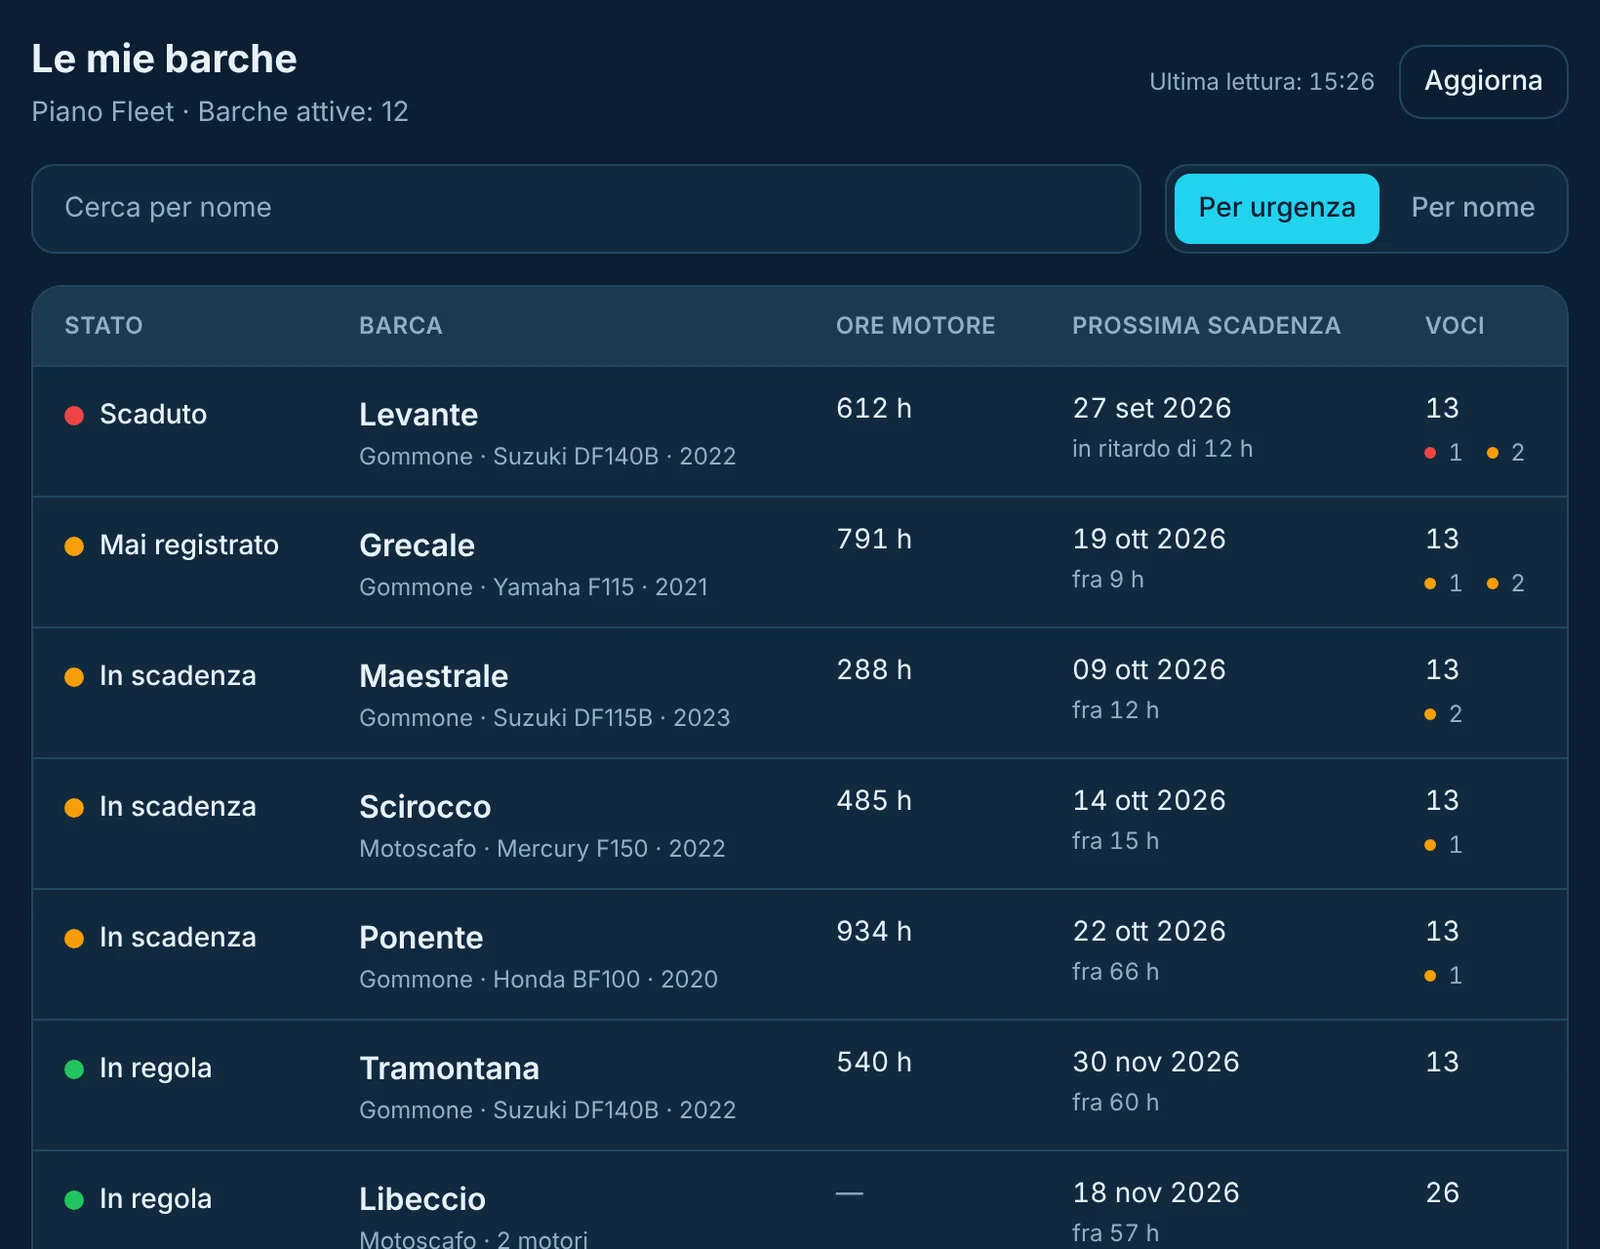The width and height of the screenshot is (1600, 1249).
Task: Click the 30 nov 2026 deadline
Action: (x=1156, y=1062)
